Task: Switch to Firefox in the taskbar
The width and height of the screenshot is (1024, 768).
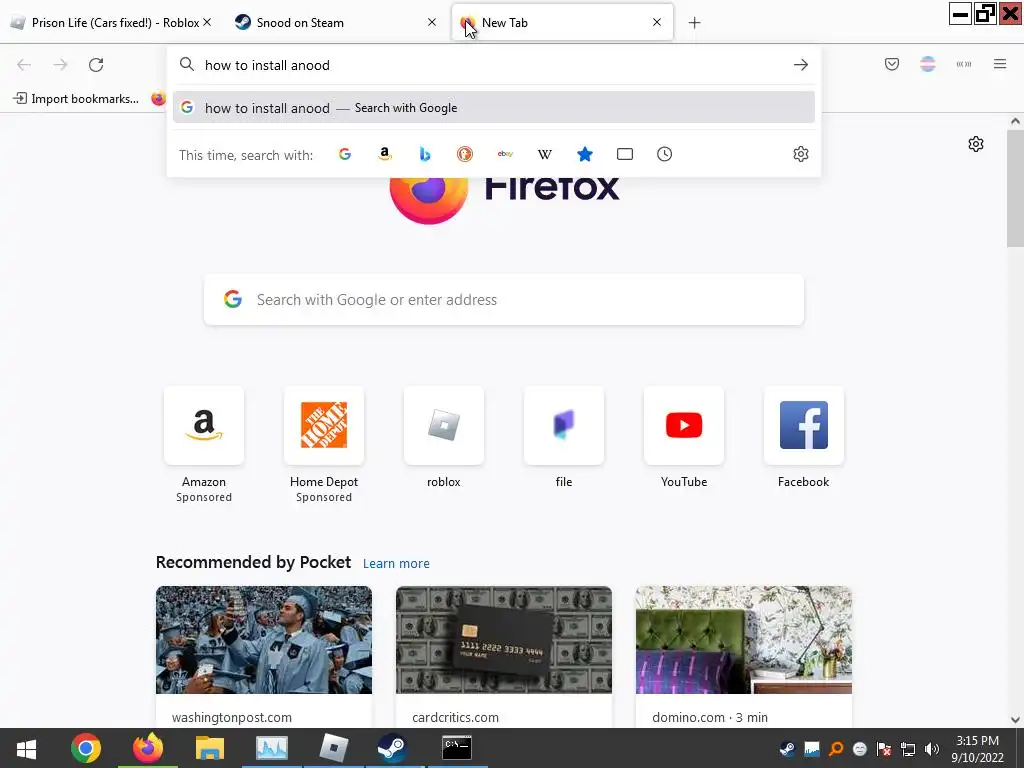Action: click(148, 748)
